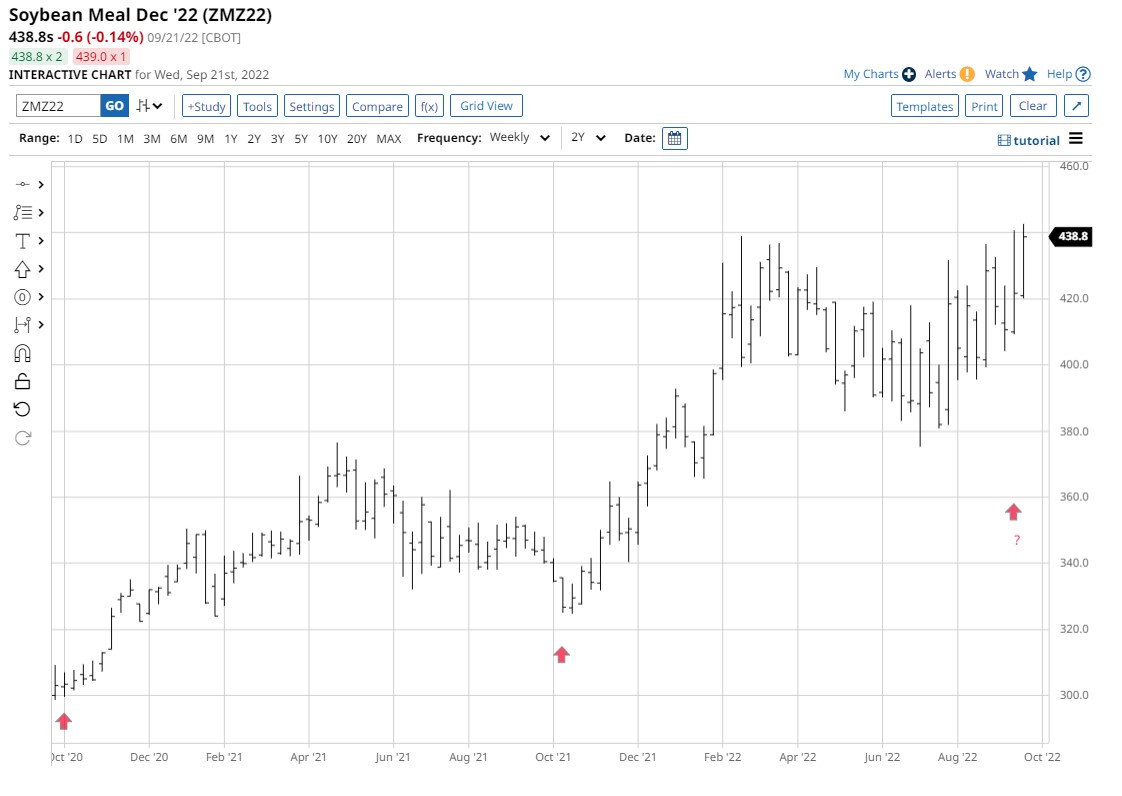Select the 3M range
The width and height of the screenshot is (1122, 796).
pyautogui.click(x=152, y=139)
